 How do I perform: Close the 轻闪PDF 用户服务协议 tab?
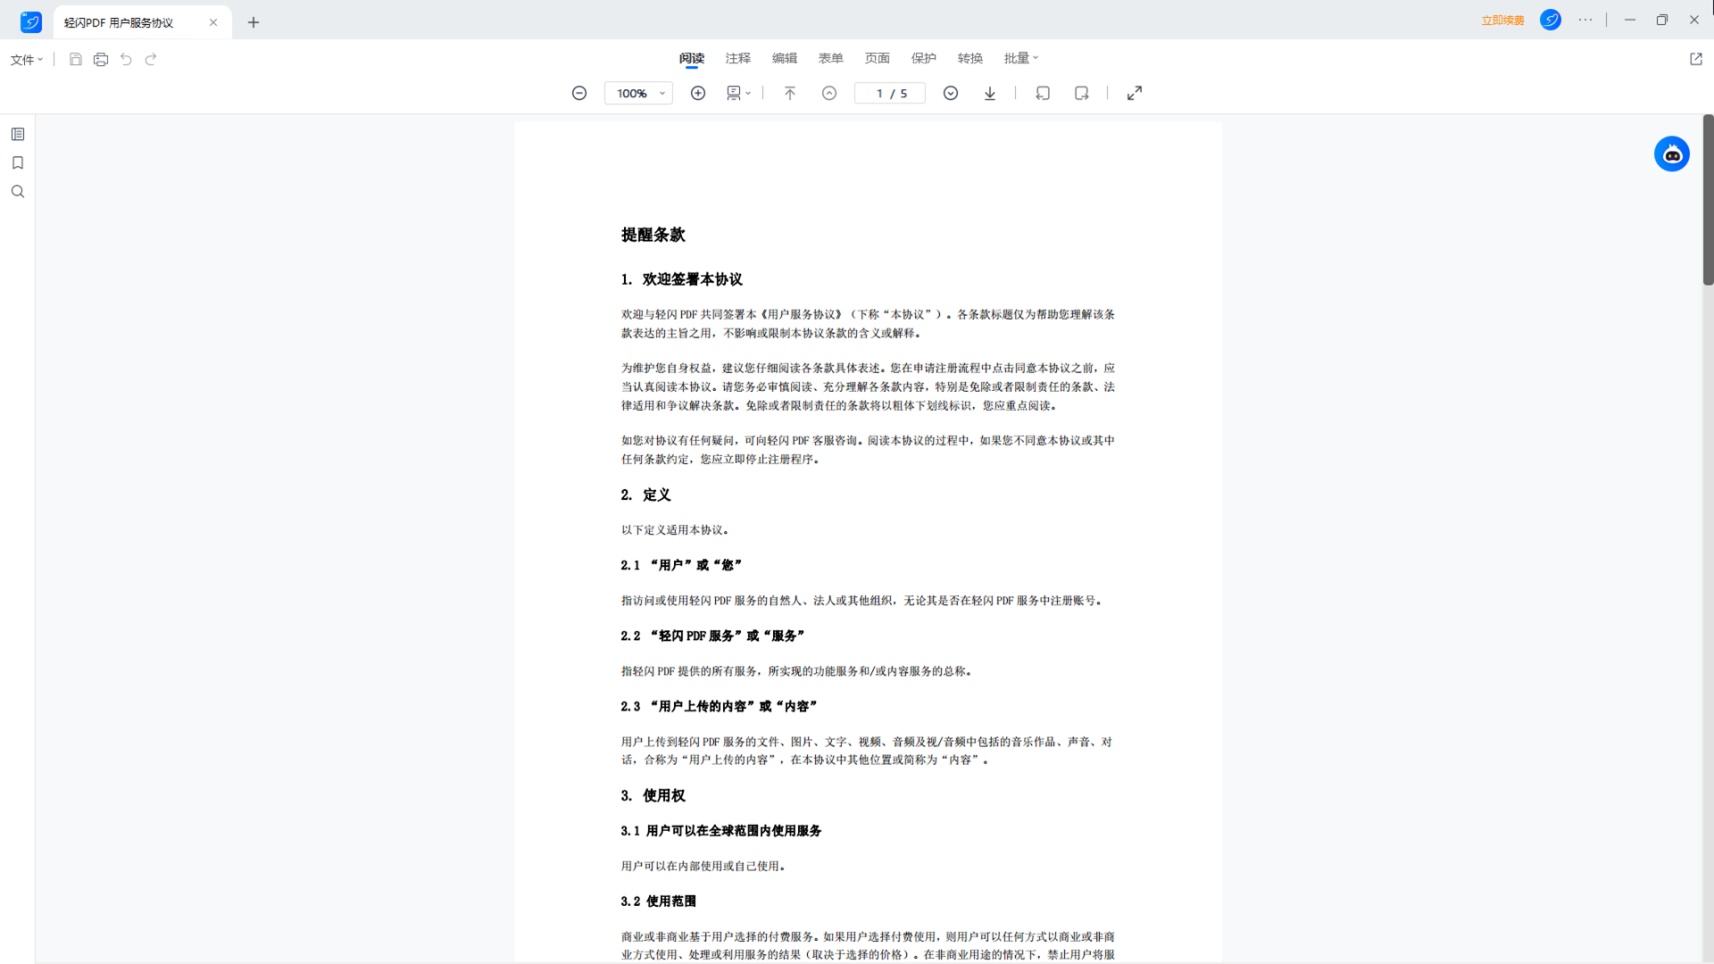click(213, 22)
